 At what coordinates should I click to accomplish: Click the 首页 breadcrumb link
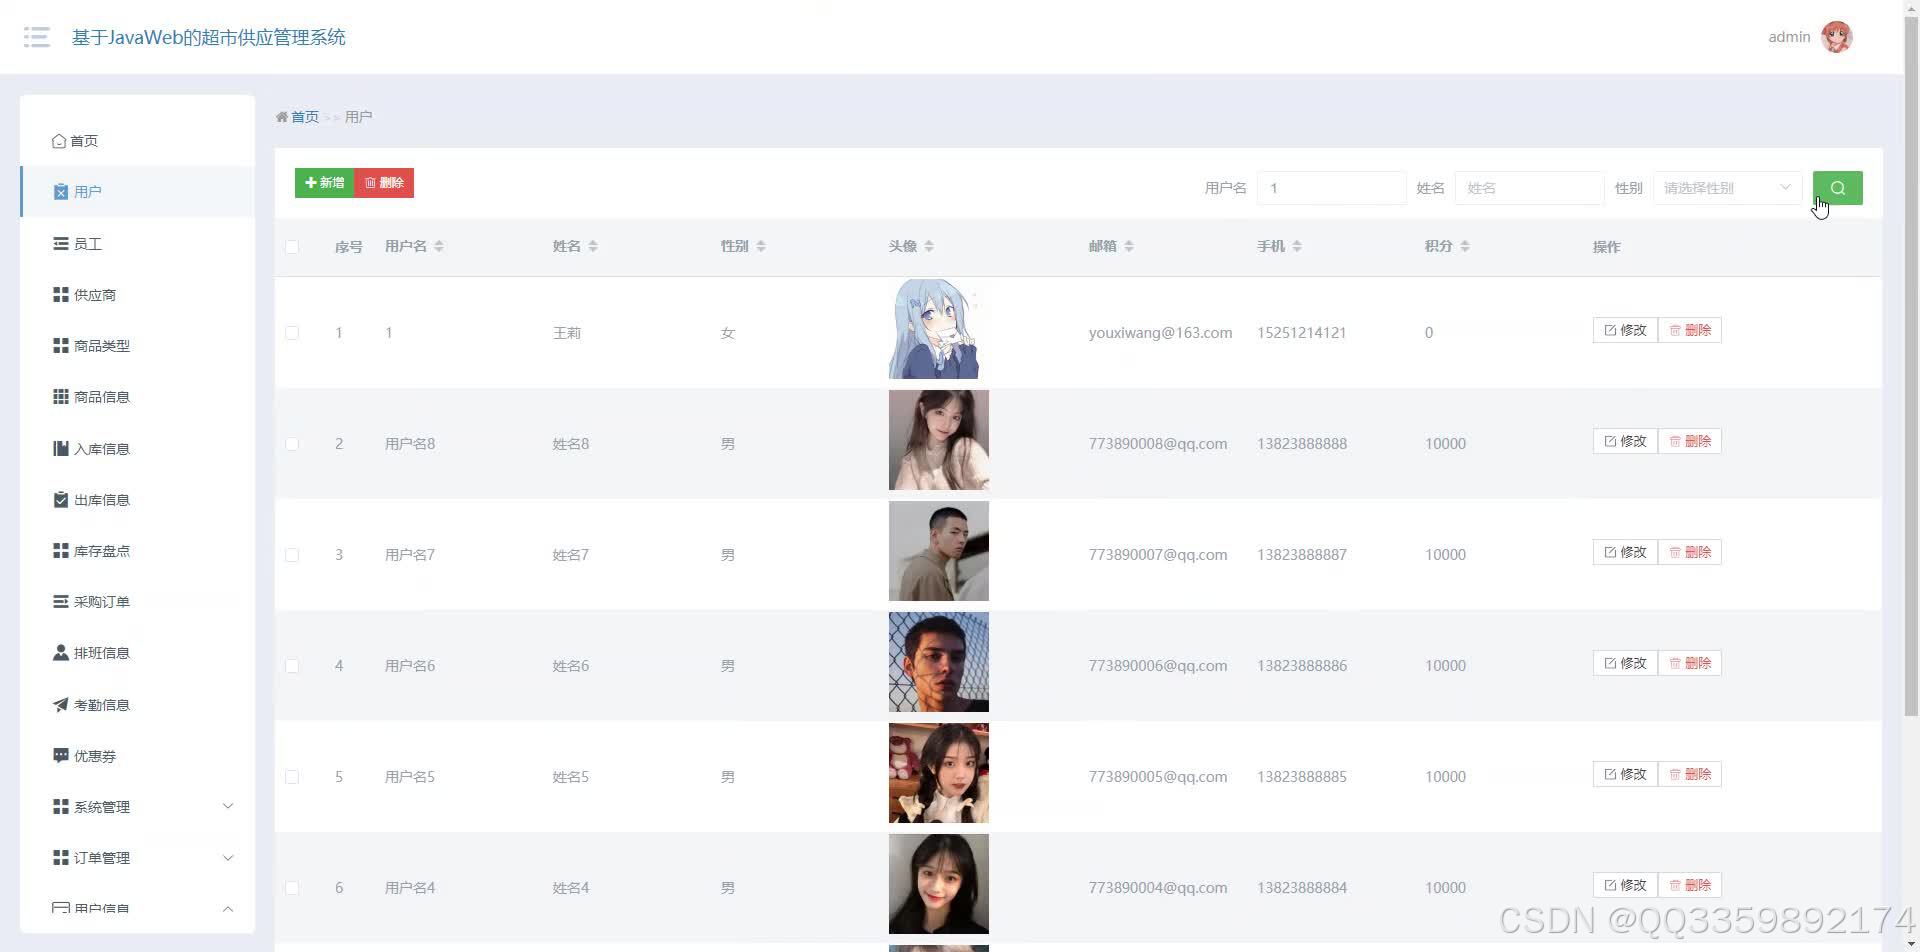305,117
